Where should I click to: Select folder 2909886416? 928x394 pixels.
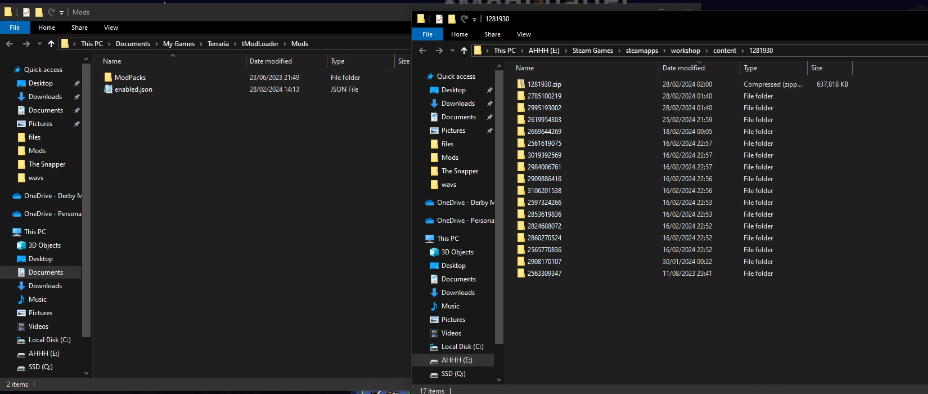(544, 179)
